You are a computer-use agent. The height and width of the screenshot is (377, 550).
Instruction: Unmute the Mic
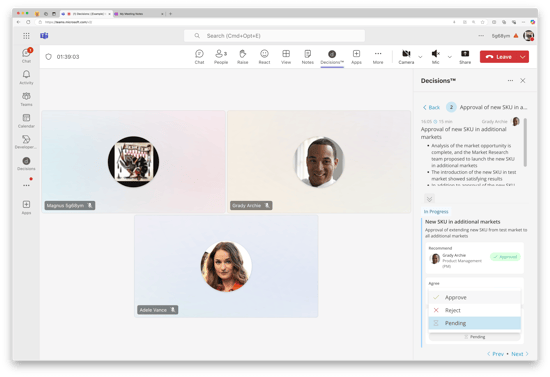pos(436,56)
